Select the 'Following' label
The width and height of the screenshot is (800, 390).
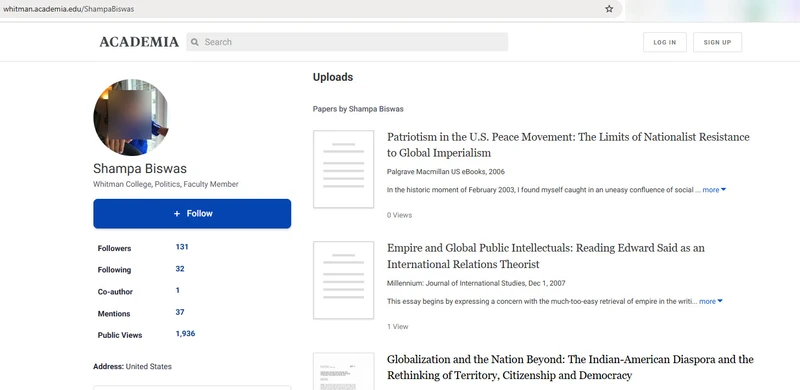point(114,270)
